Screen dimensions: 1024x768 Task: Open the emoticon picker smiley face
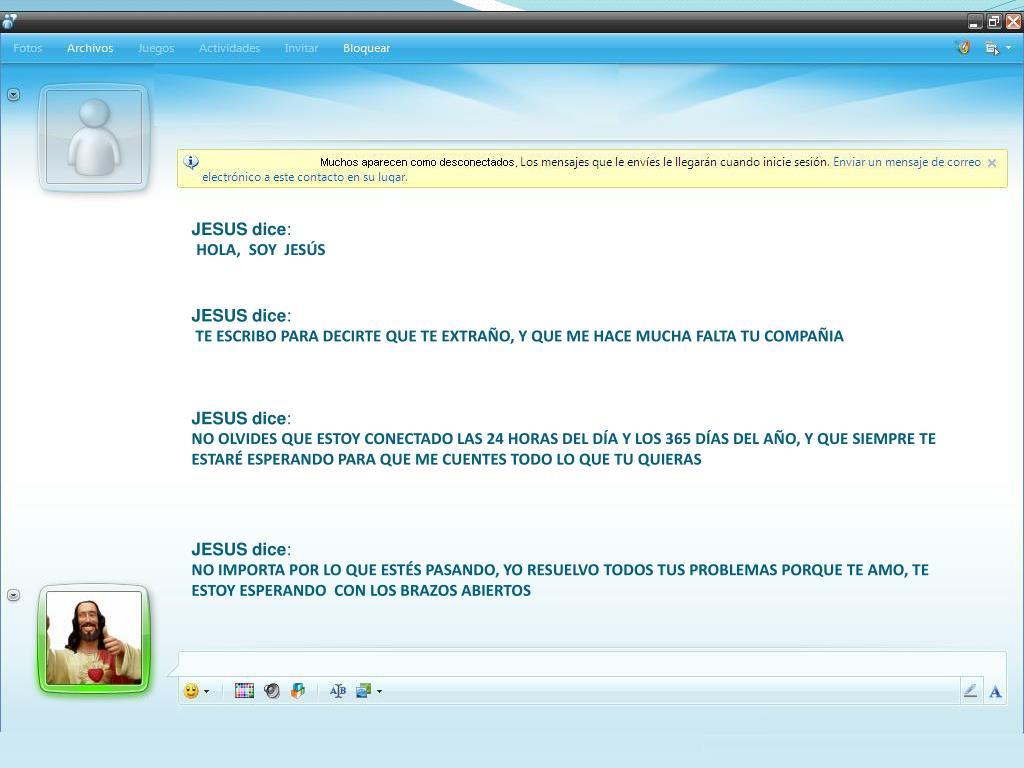[x=191, y=691]
